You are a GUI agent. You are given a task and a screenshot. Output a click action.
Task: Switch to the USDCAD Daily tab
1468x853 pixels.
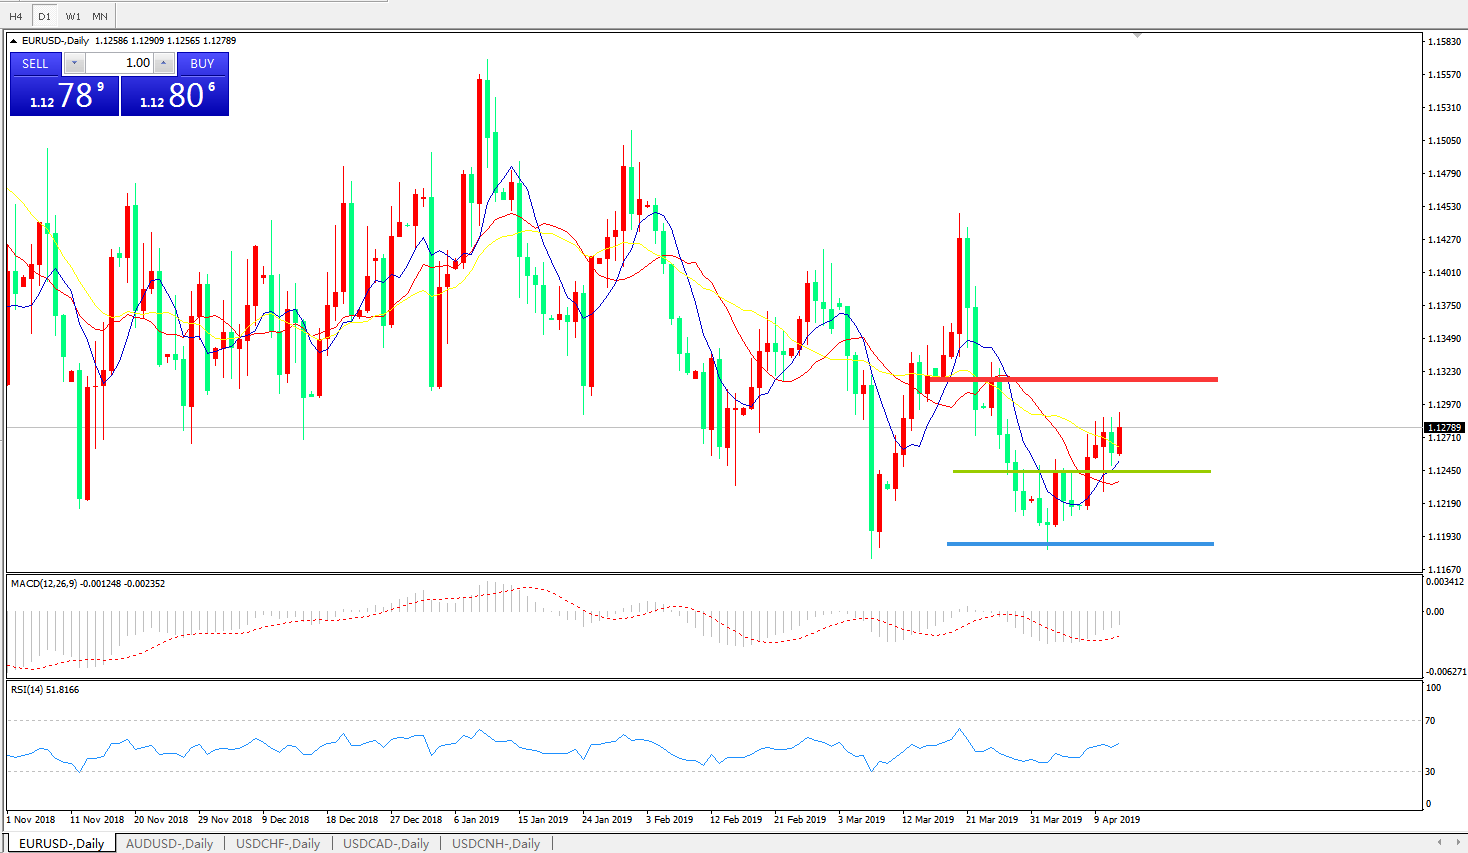click(x=386, y=843)
